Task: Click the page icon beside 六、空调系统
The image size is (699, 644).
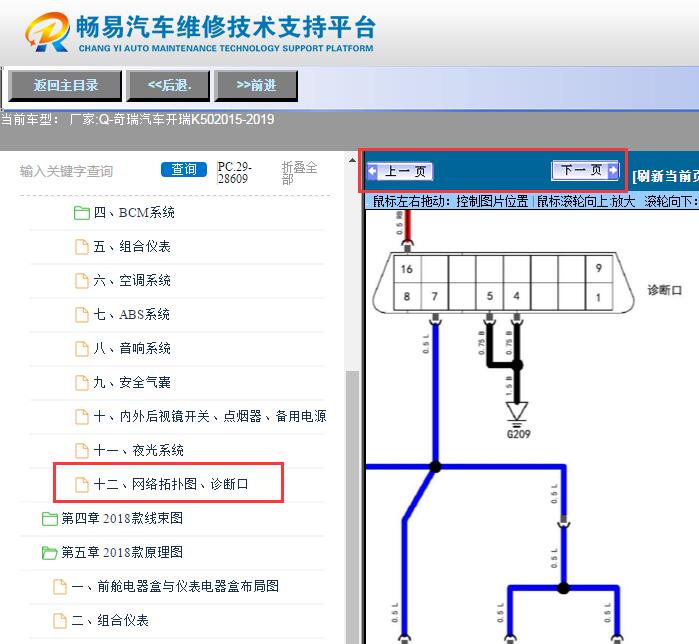Action: click(82, 281)
